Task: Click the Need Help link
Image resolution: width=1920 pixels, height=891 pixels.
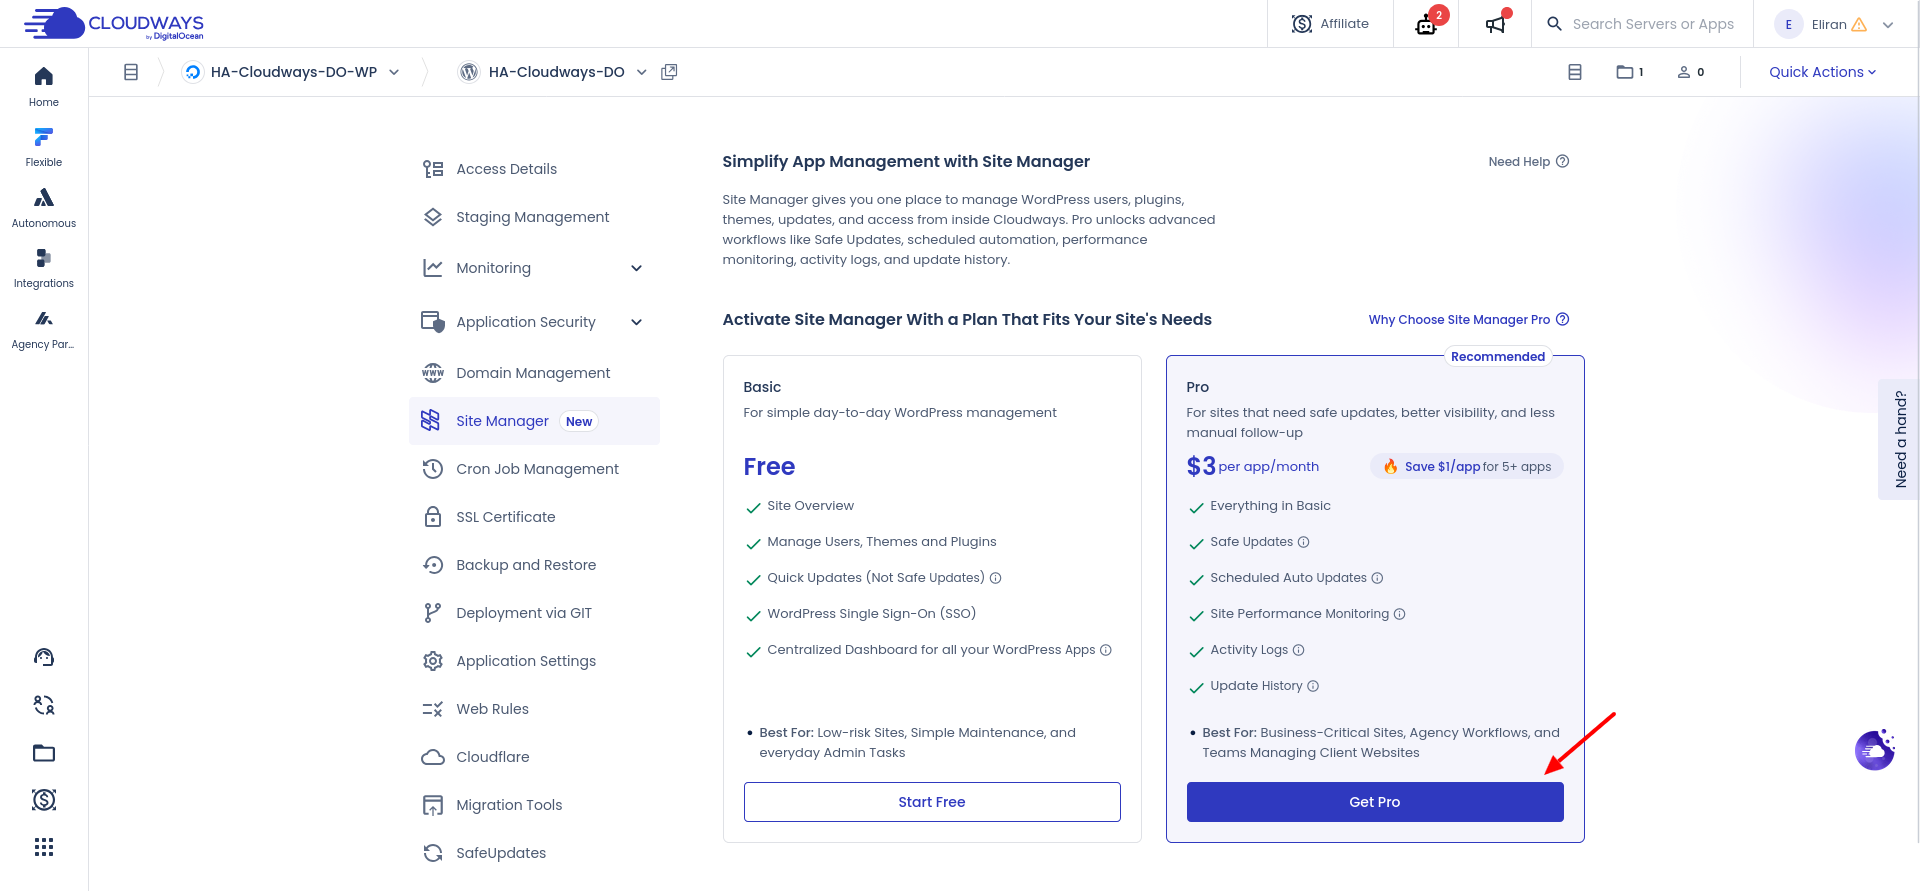Action: [1529, 162]
